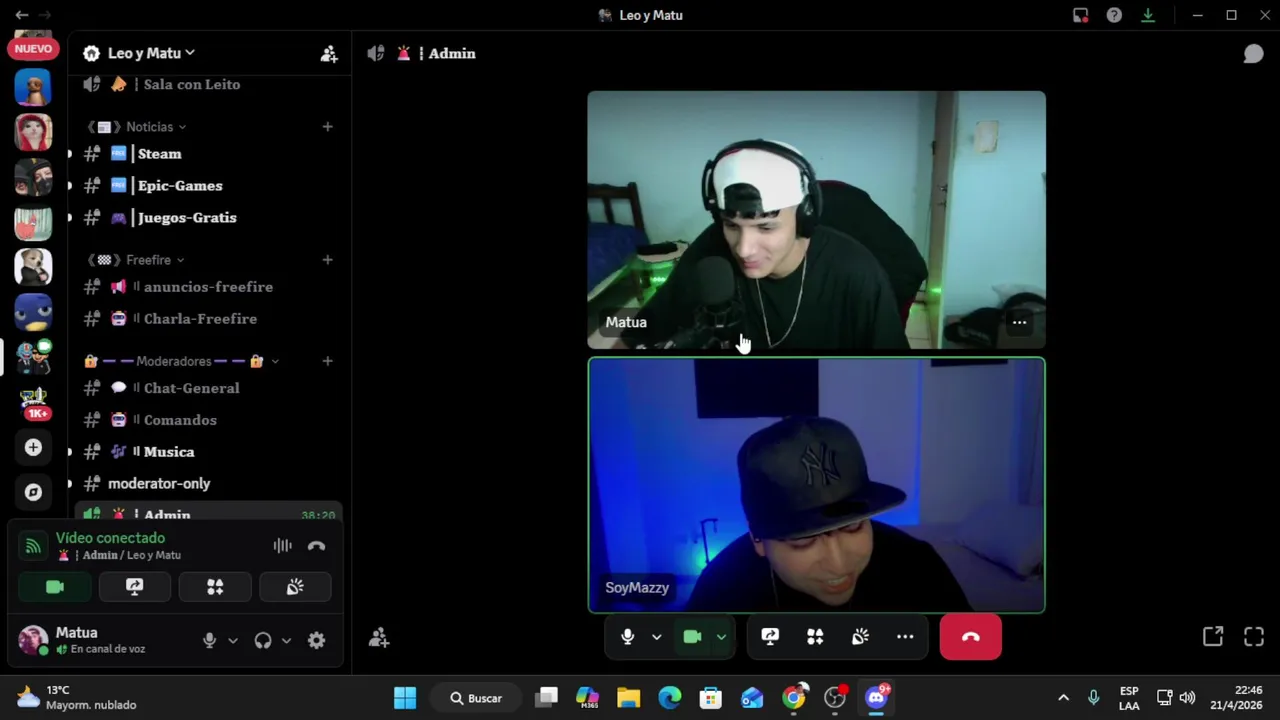This screenshot has width=1280, height=720.
Task: Open Windows Start menu
Action: [x=405, y=698]
